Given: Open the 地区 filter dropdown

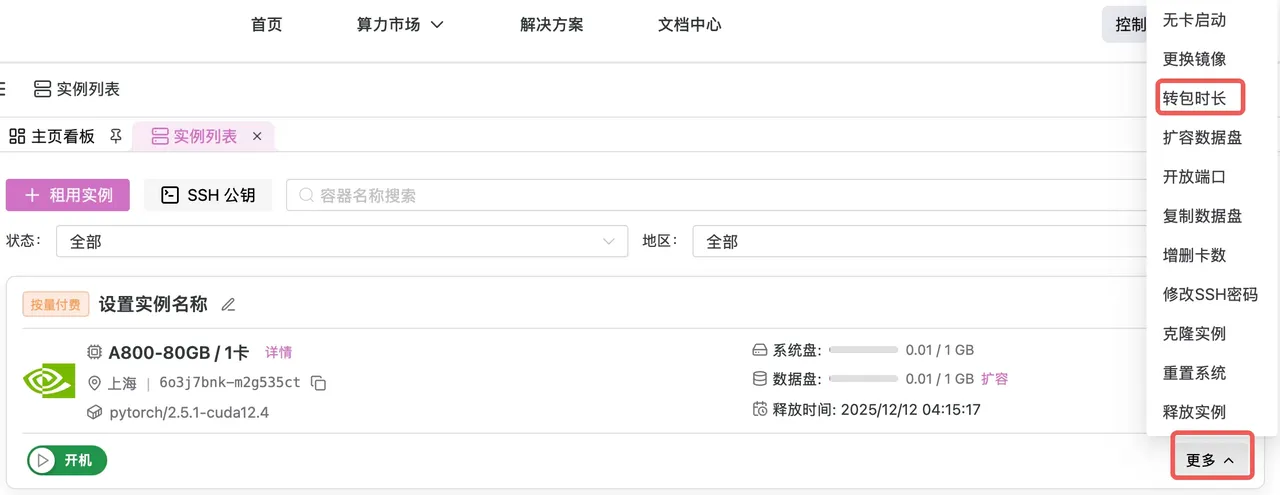Looking at the screenshot, I should point(920,241).
